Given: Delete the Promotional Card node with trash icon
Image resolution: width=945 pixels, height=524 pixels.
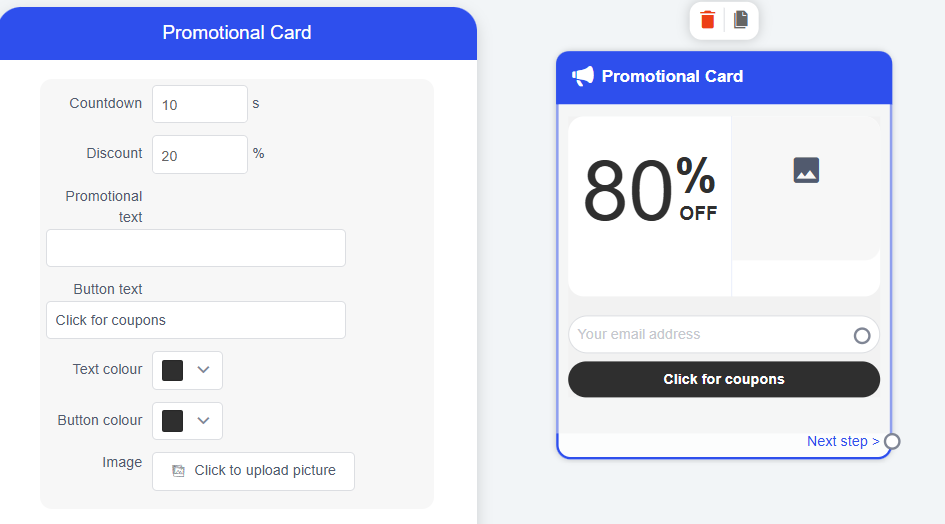Looking at the screenshot, I should tap(708, 20).
